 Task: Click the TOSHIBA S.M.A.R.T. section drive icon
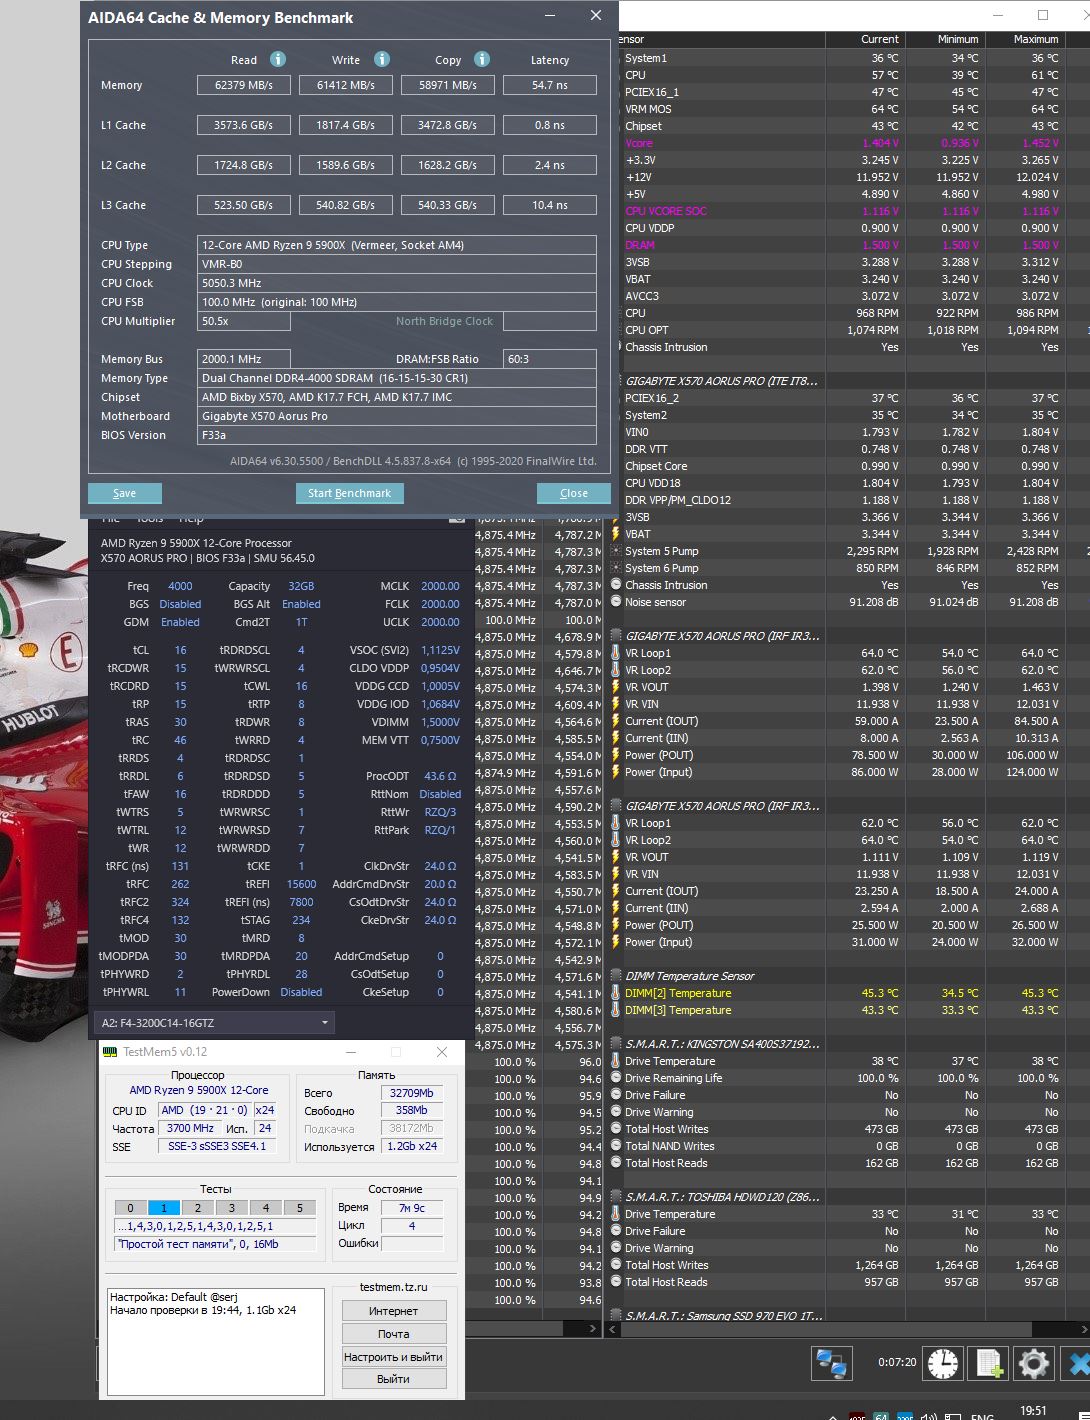pyautogui.click(x=616, y=1197)
